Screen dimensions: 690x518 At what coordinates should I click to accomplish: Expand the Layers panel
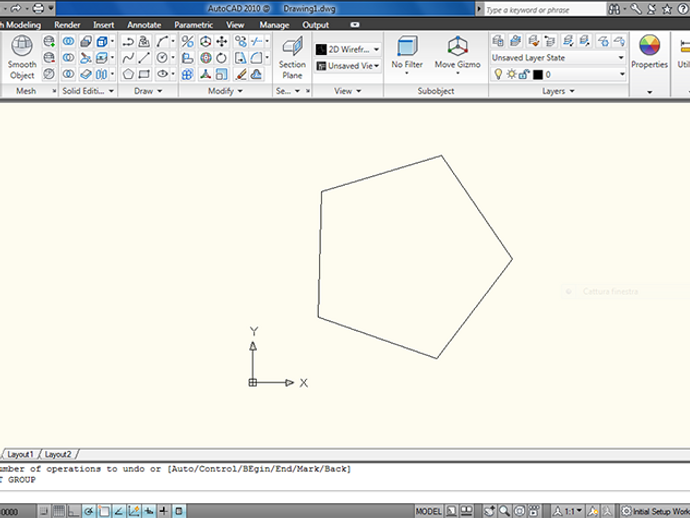coord(558,91)
